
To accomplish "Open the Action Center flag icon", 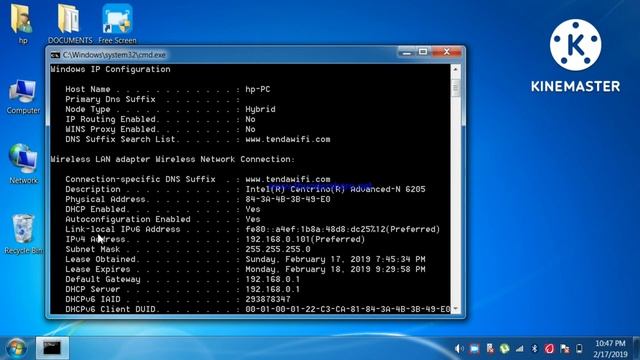I will (x=564, y=349).
